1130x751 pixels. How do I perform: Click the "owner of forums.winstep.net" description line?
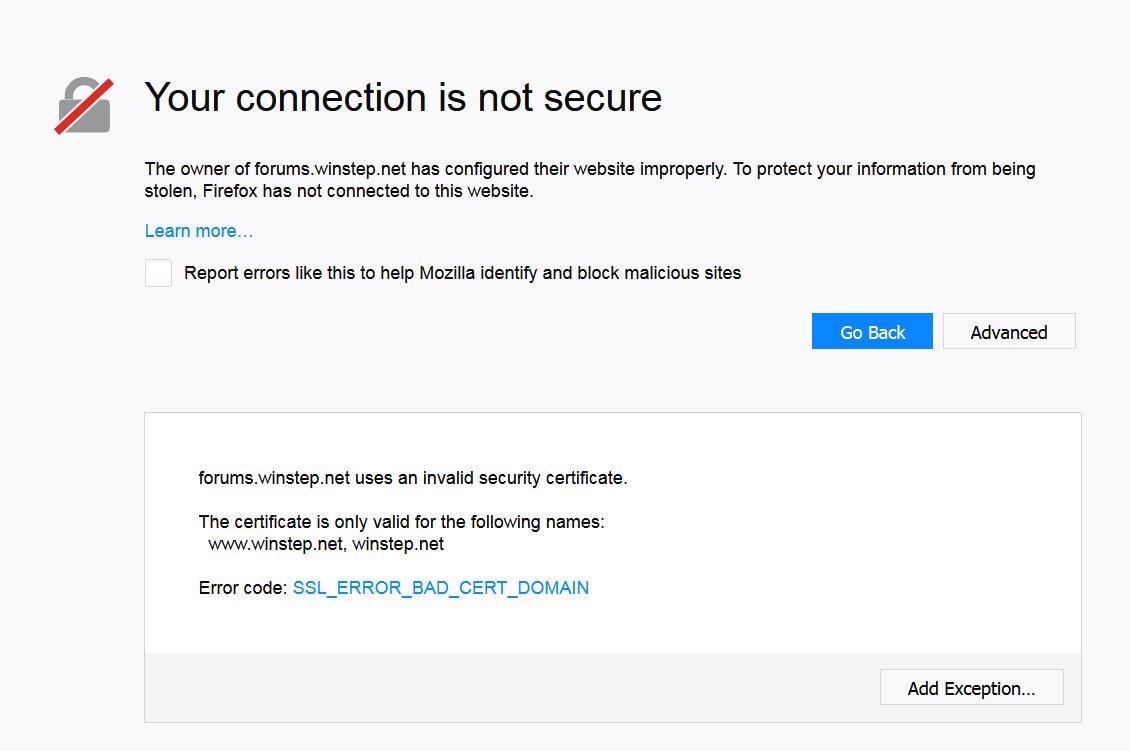(x=290, y=169)
